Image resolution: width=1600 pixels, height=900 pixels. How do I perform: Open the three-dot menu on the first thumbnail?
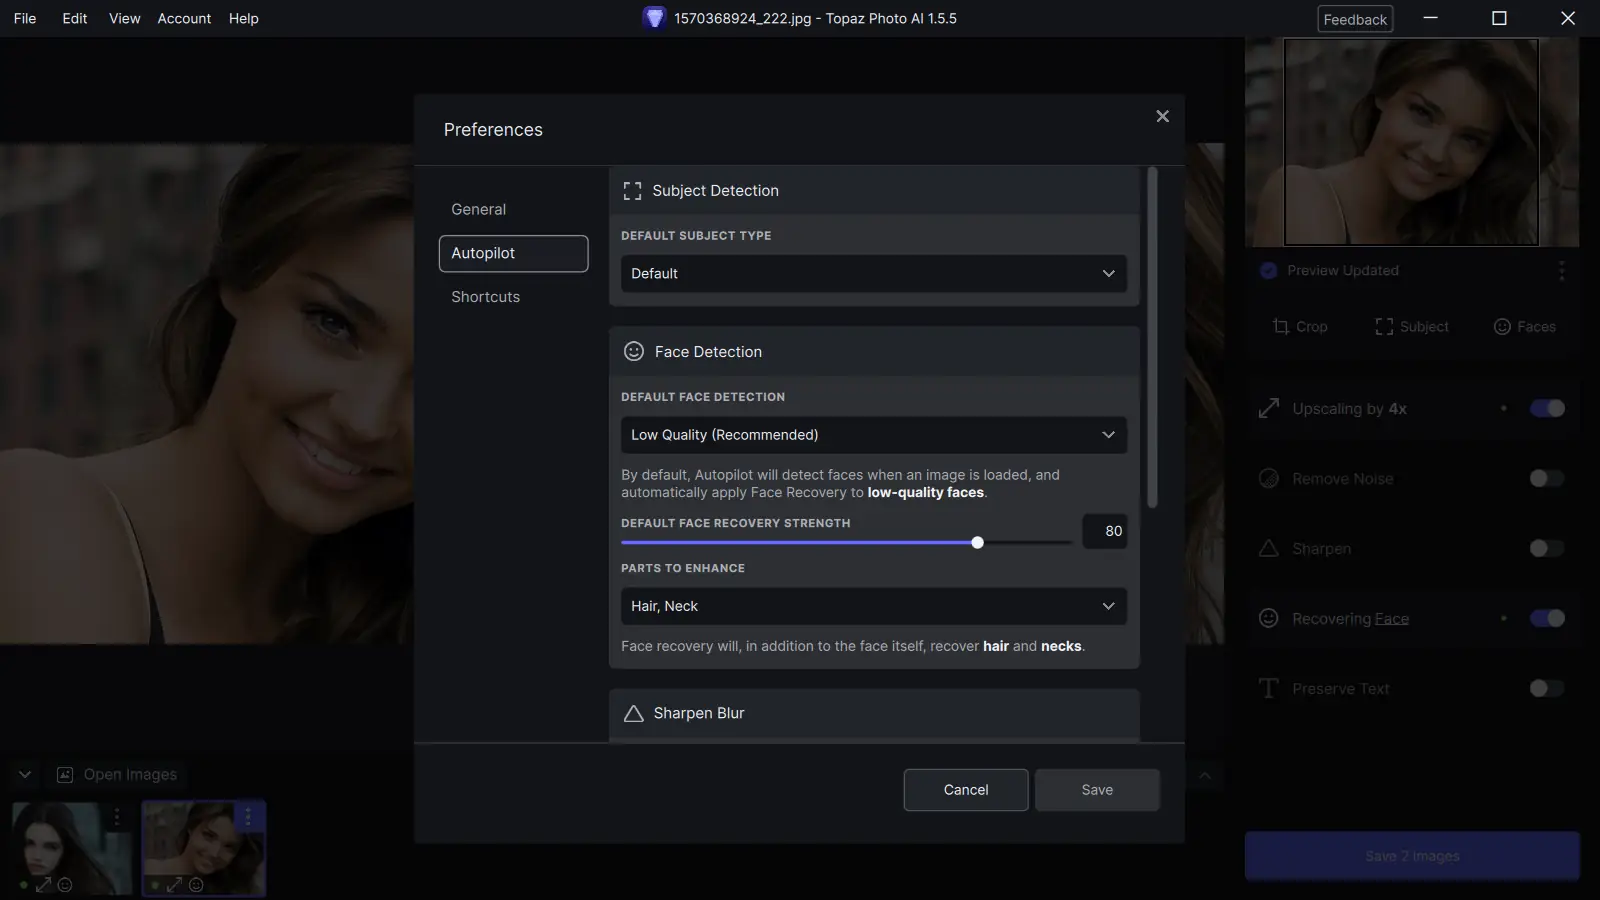pos(117,817)
